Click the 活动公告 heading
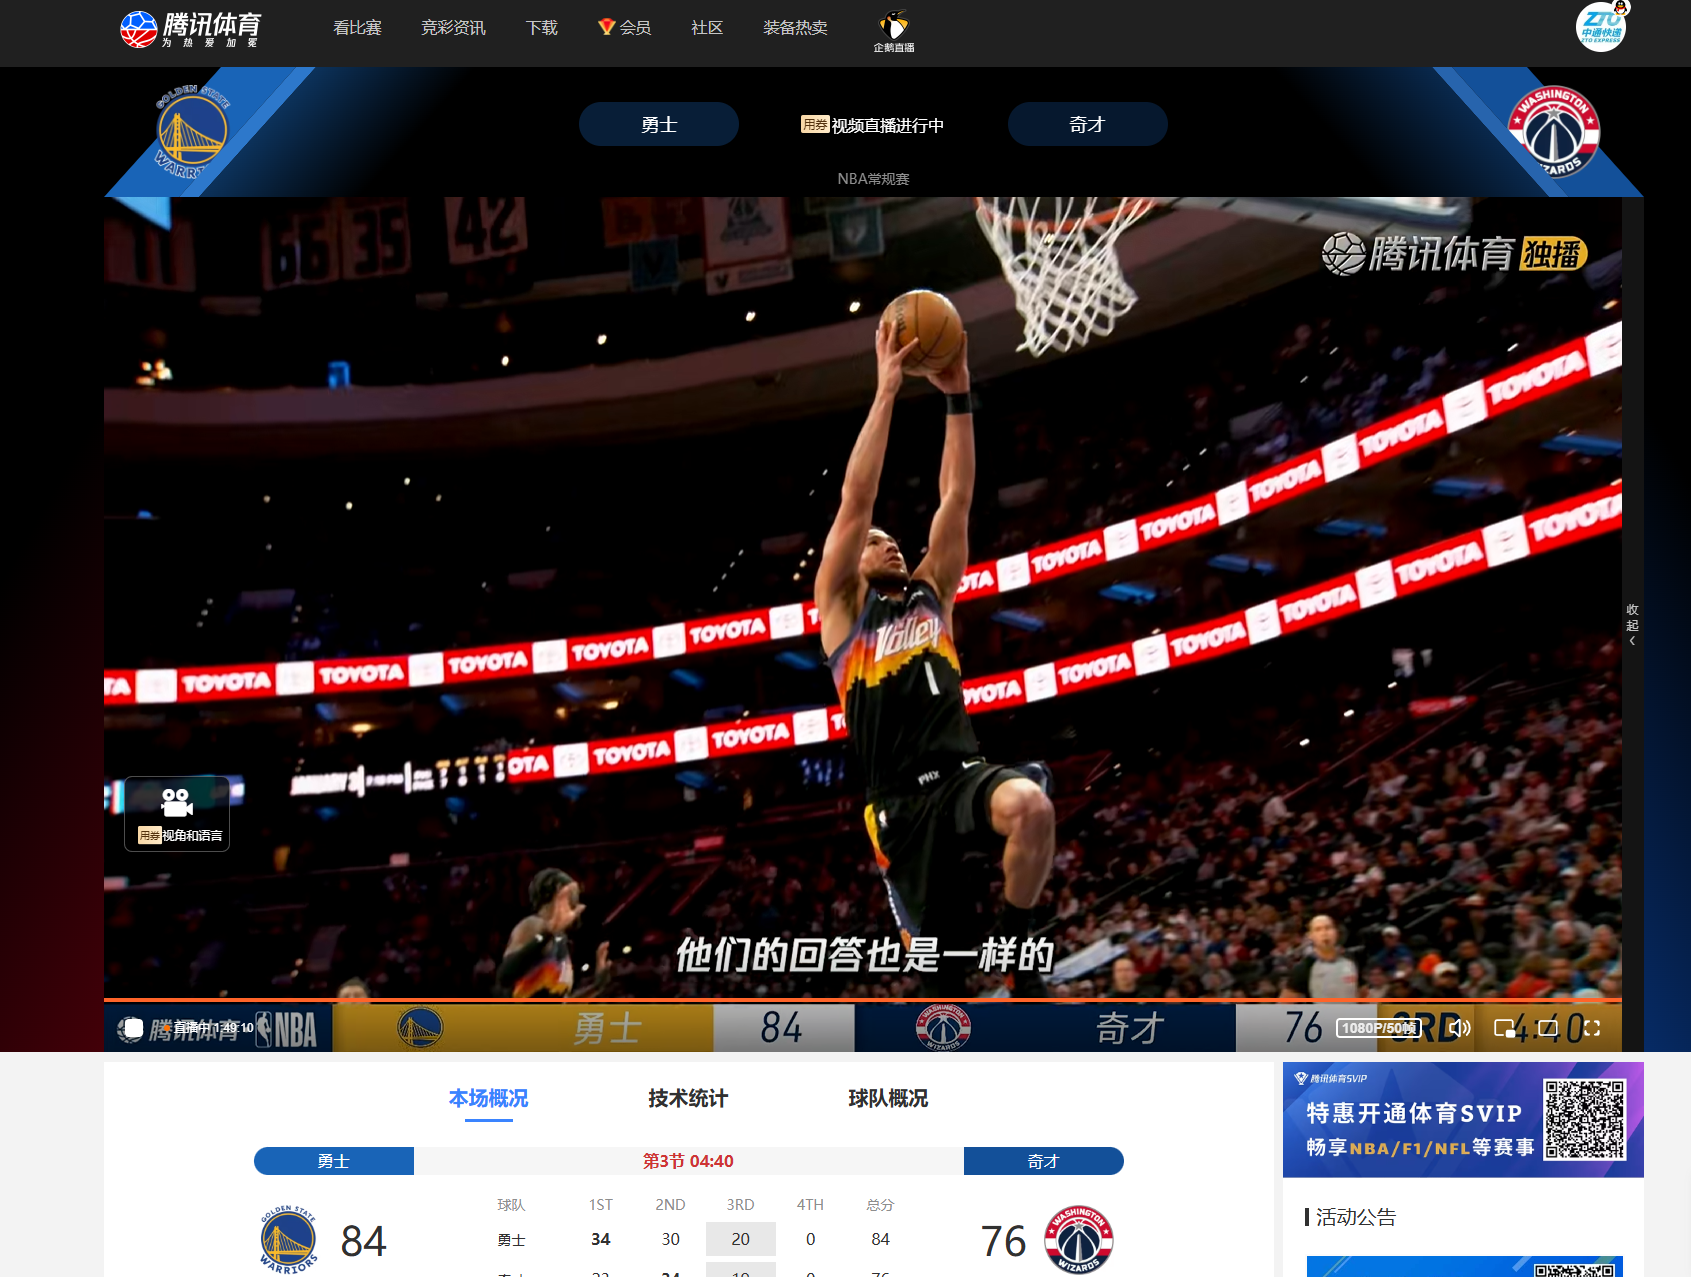Image resolution: width=1691 pixels, height=1277 pixels. (x=1356, y=1217)
